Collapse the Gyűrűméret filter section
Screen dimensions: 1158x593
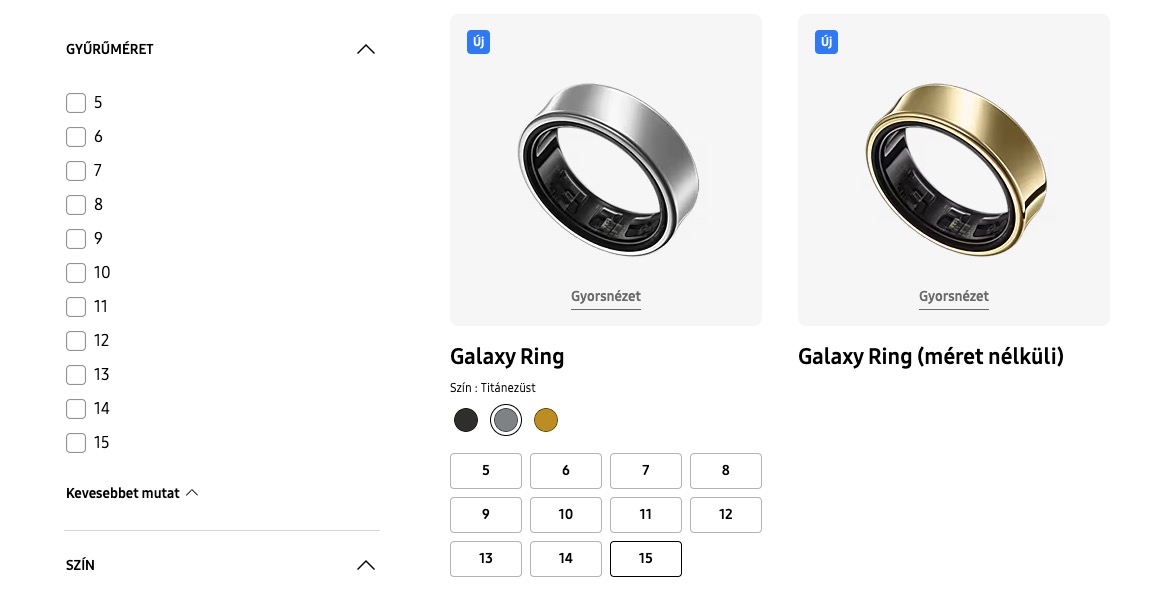366,49
